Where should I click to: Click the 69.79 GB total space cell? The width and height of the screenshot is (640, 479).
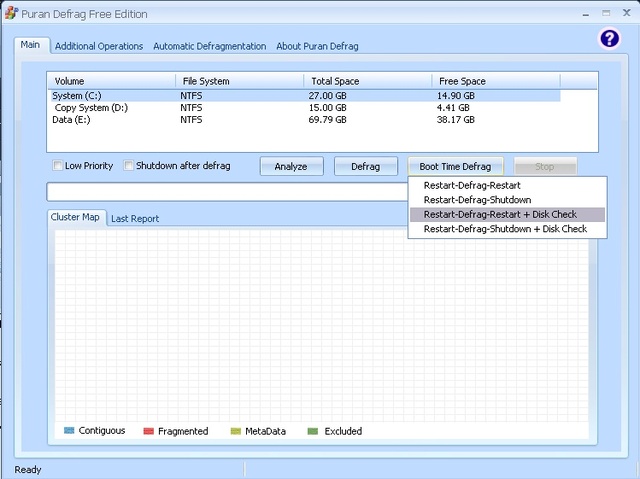pos(327,120)
